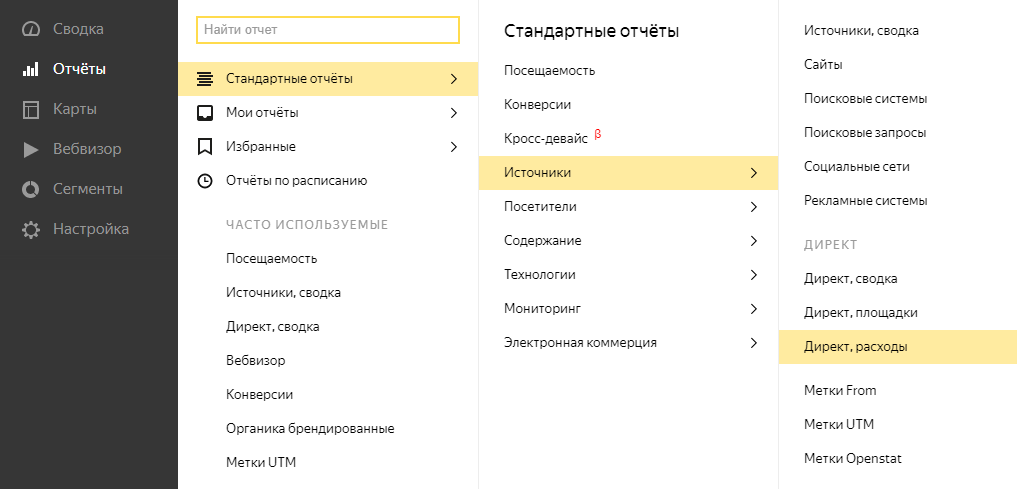Select Поисковые запросы report
Screen dimensions: 1017x489
point(864,133)
